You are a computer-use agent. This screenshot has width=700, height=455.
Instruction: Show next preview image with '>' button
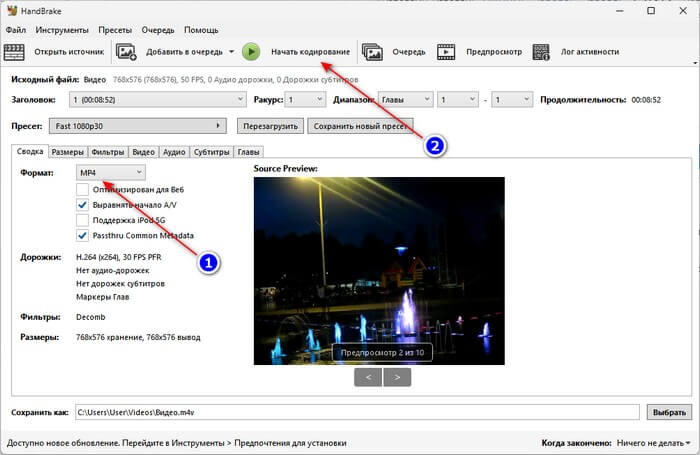click(x=397, y=377)
